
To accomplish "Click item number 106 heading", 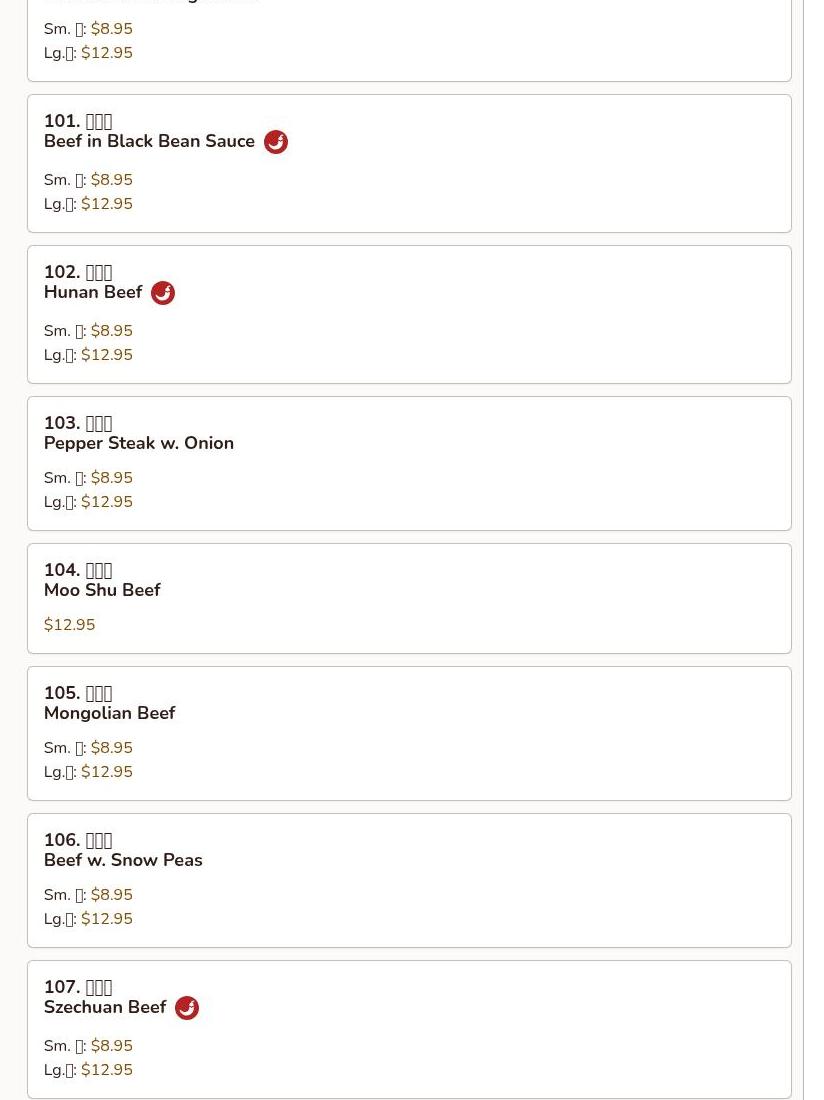I will tap(78, 840).
